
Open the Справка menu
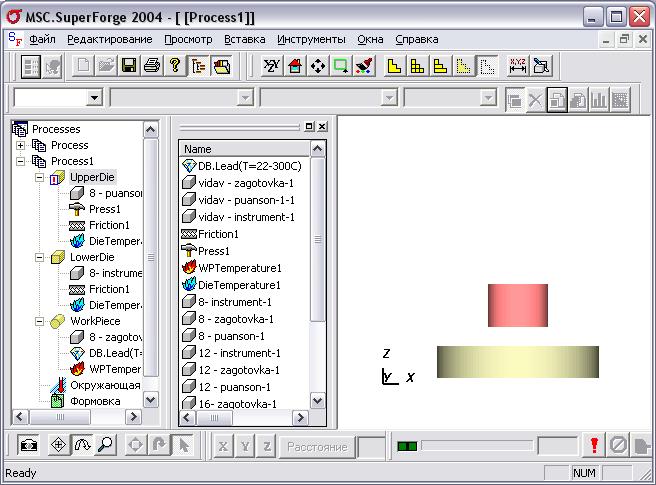(417, 39)
